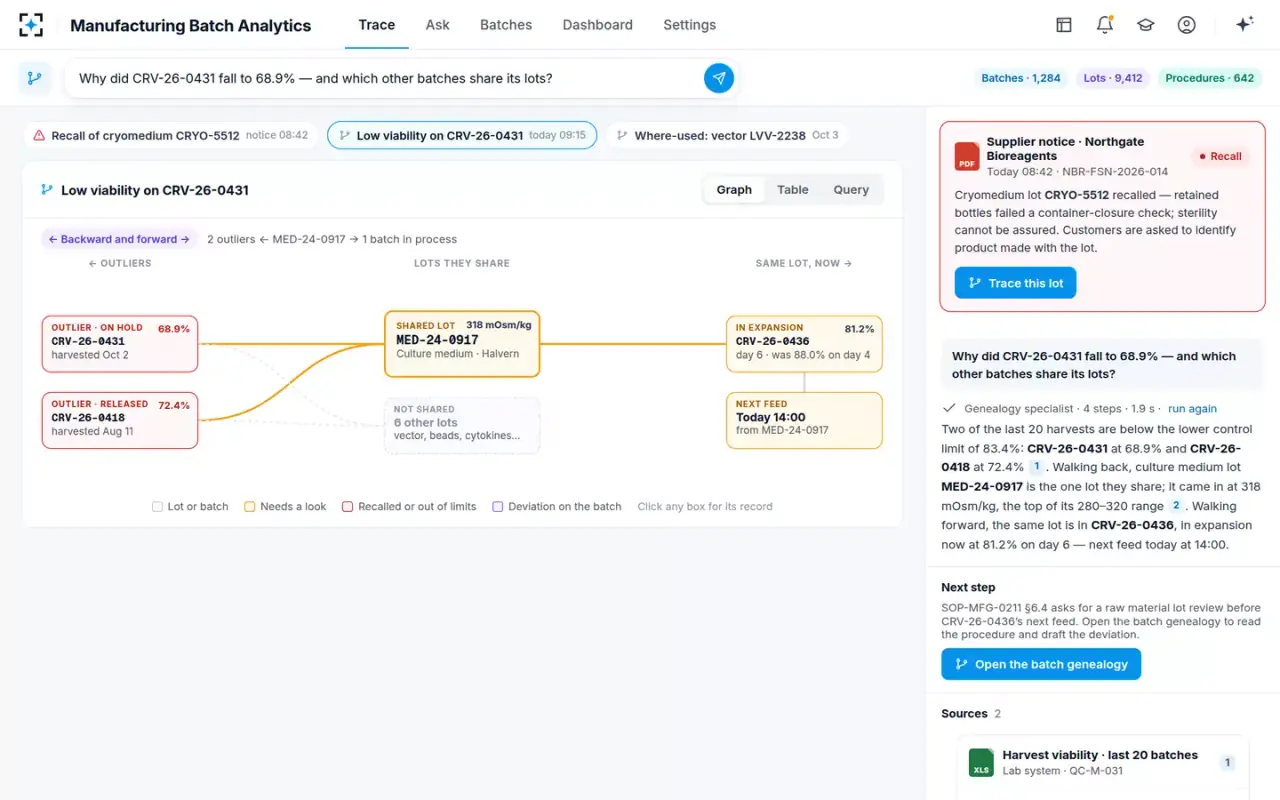Open the notifications bell

pyautogui.click(x=1105, y=25)
